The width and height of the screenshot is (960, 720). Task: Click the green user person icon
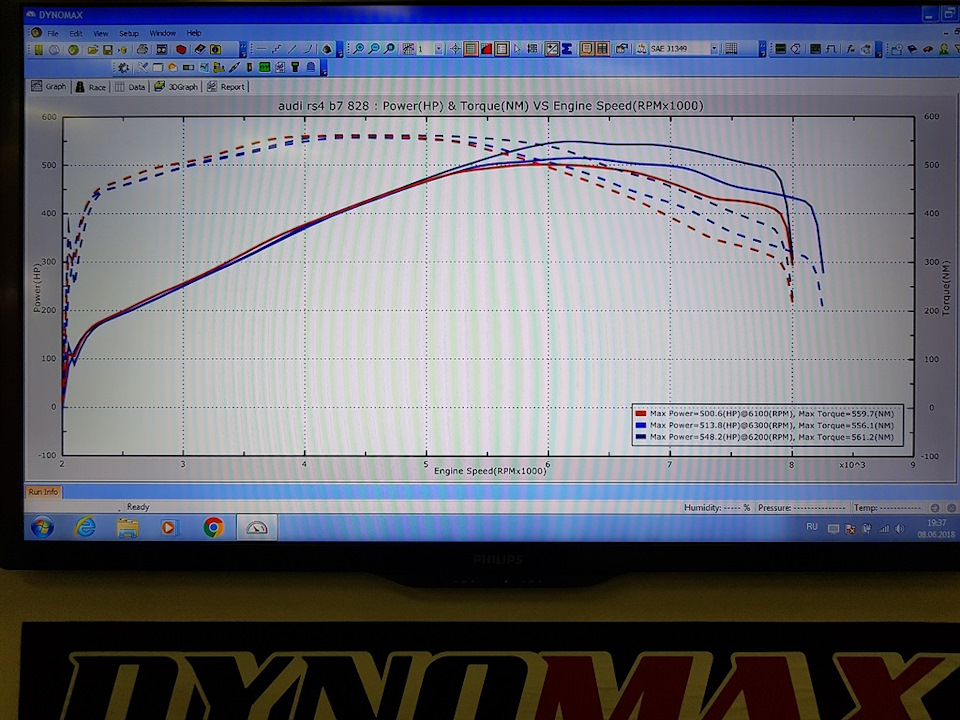[943, 49]
